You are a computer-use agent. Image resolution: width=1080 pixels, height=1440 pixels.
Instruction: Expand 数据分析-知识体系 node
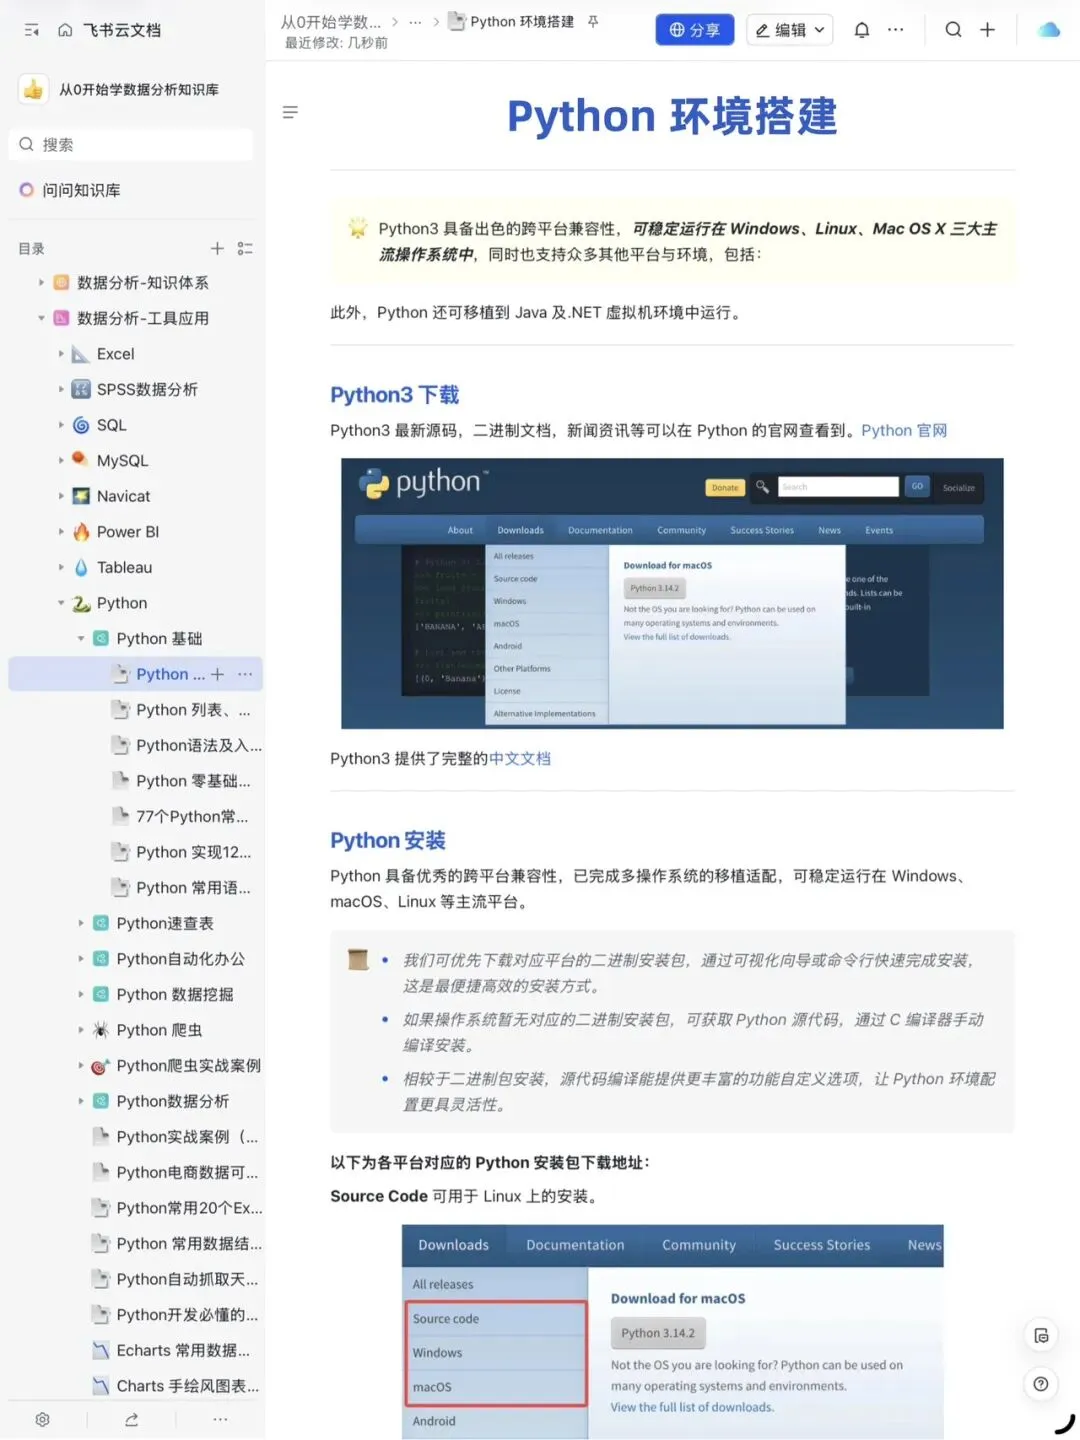pos(41,283)
